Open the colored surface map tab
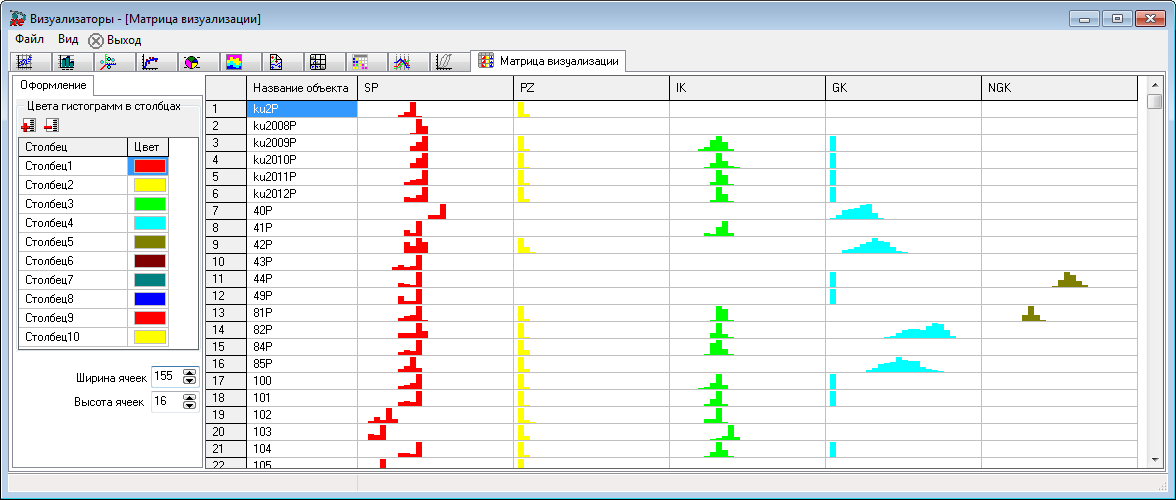The height and width of the screenshot is (500, 1176). point(236,61)
